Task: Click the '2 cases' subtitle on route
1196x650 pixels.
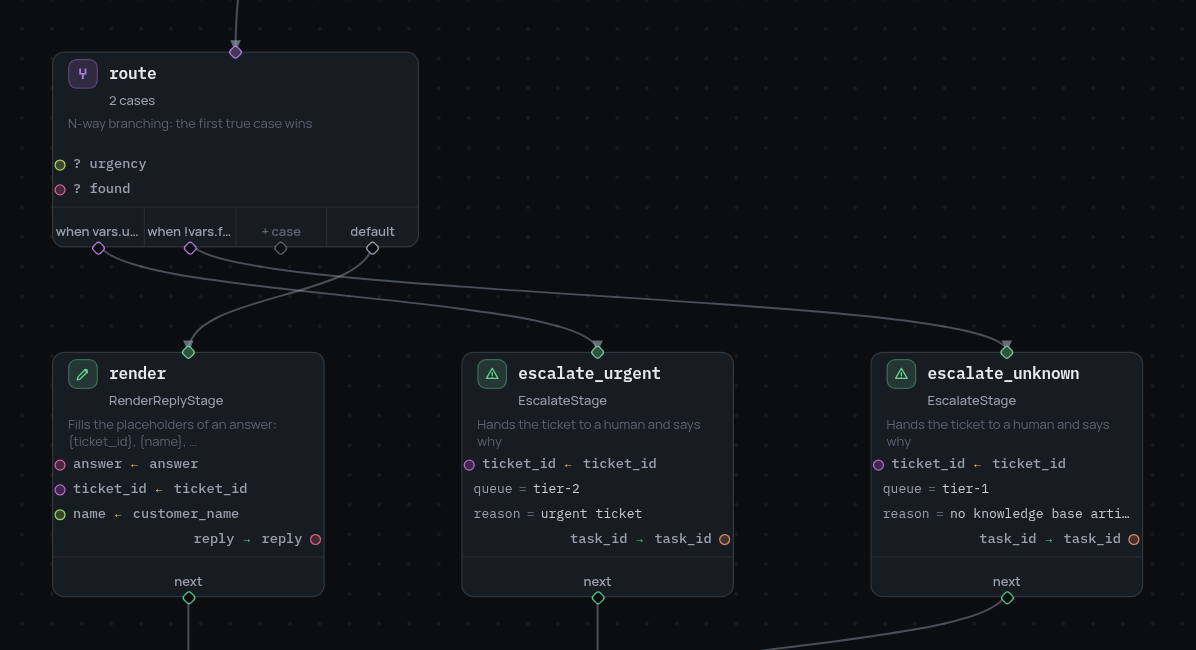Action: 132,101
